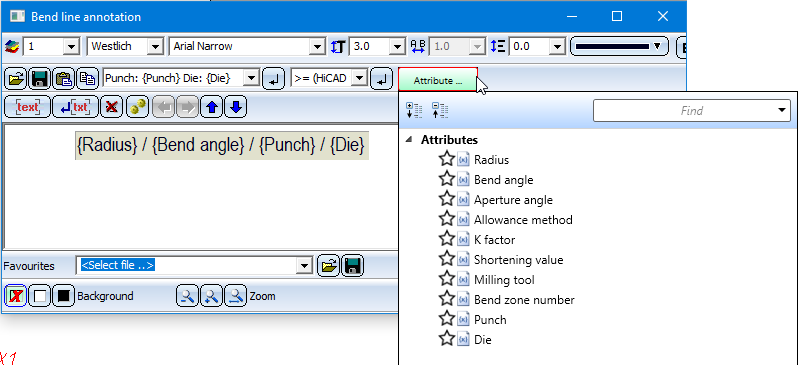Image resolution: width=798 pixels, height=365 pixels.
Task: Choose the Punch attribute entry
Action: [490, 320]
